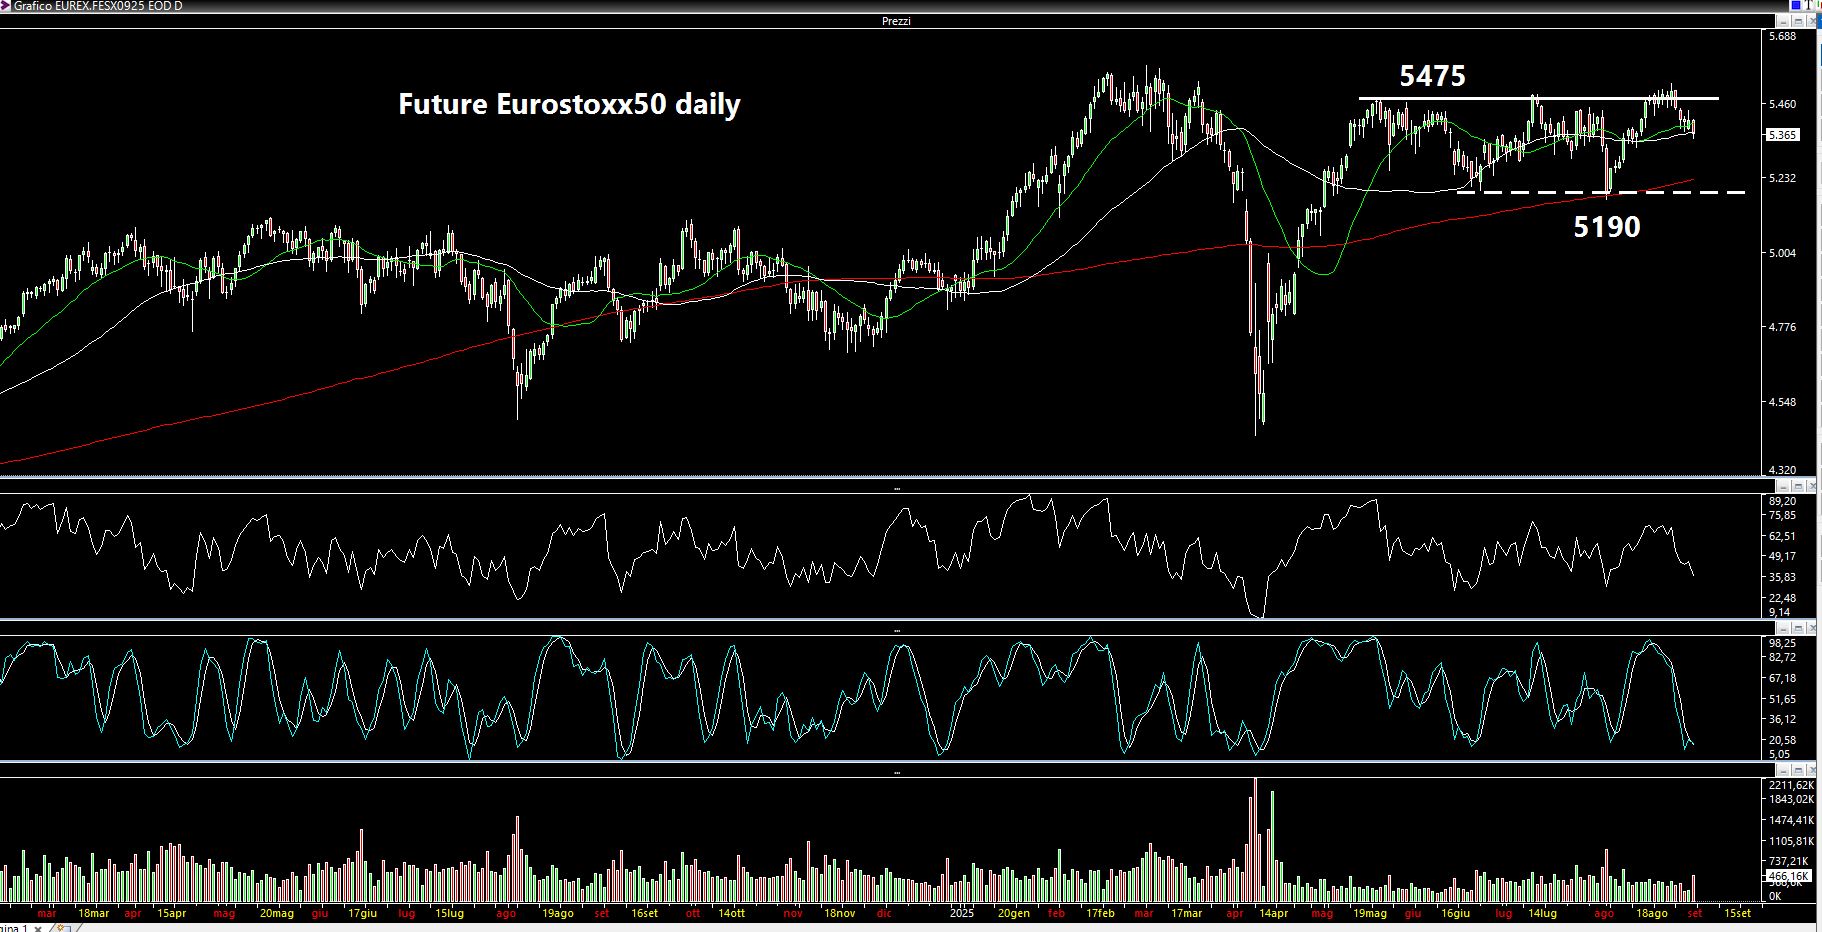The width and height of the screenshot is (1822, 932).
Task: Click the Grafico EUREX.FESX0925 EOD D title
Action: [x=98, y=6]
